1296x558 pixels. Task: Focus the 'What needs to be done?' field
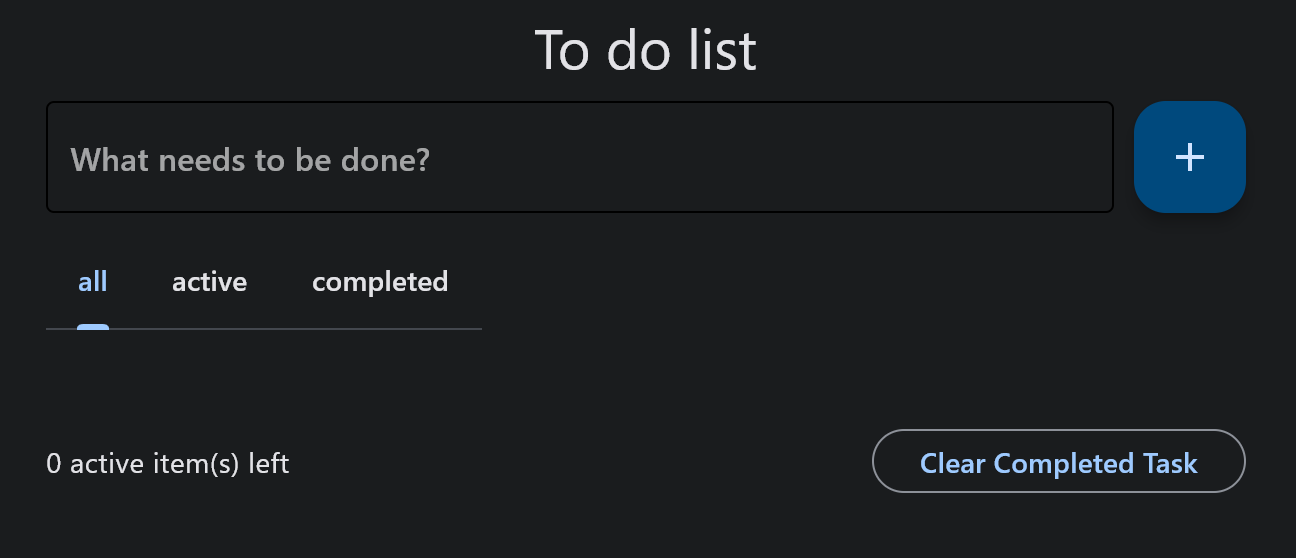pyautogui.click(x=579, y=157)
